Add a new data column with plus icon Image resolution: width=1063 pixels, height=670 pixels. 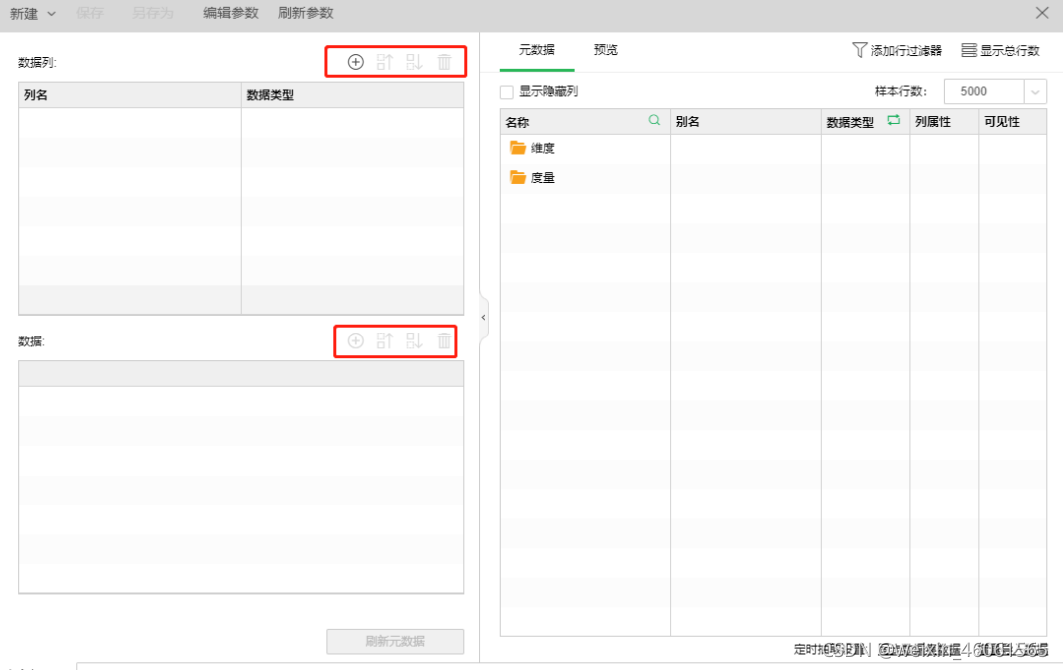[x=355, y=62]
